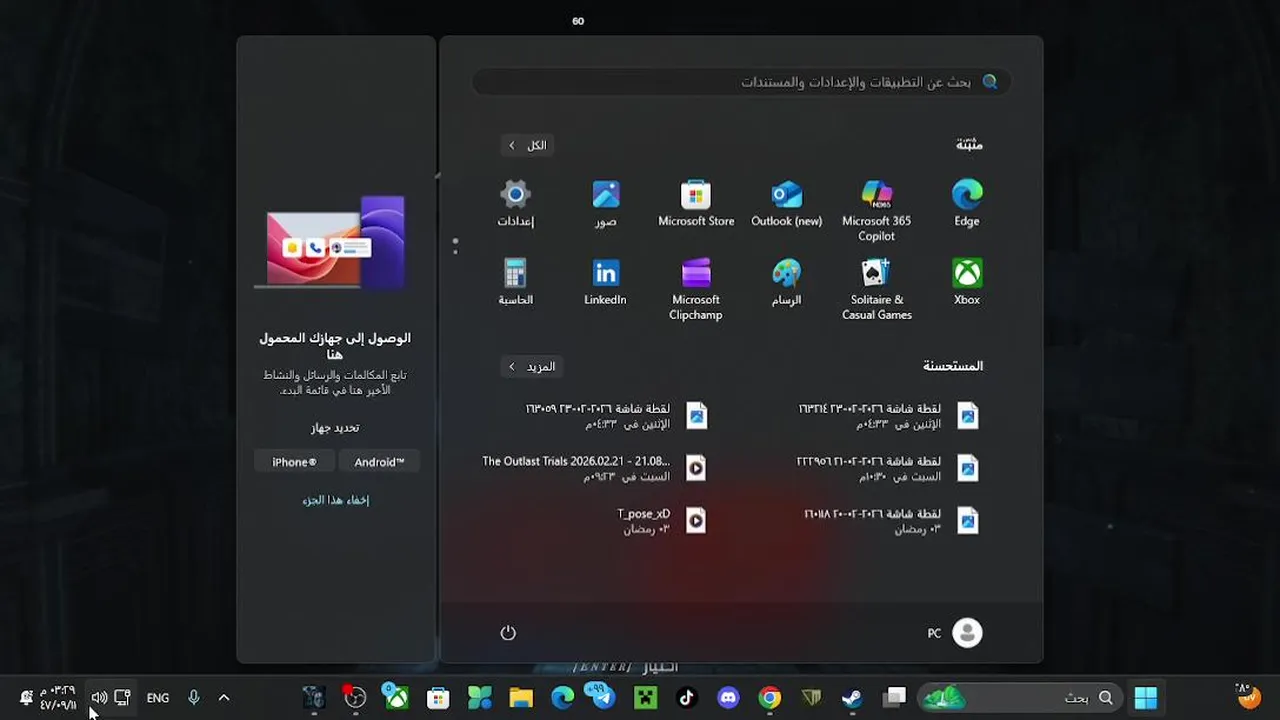Open the weather widget on the taskbar
The width and height of the screenshot is (1280, 720).
[1246, 695]
